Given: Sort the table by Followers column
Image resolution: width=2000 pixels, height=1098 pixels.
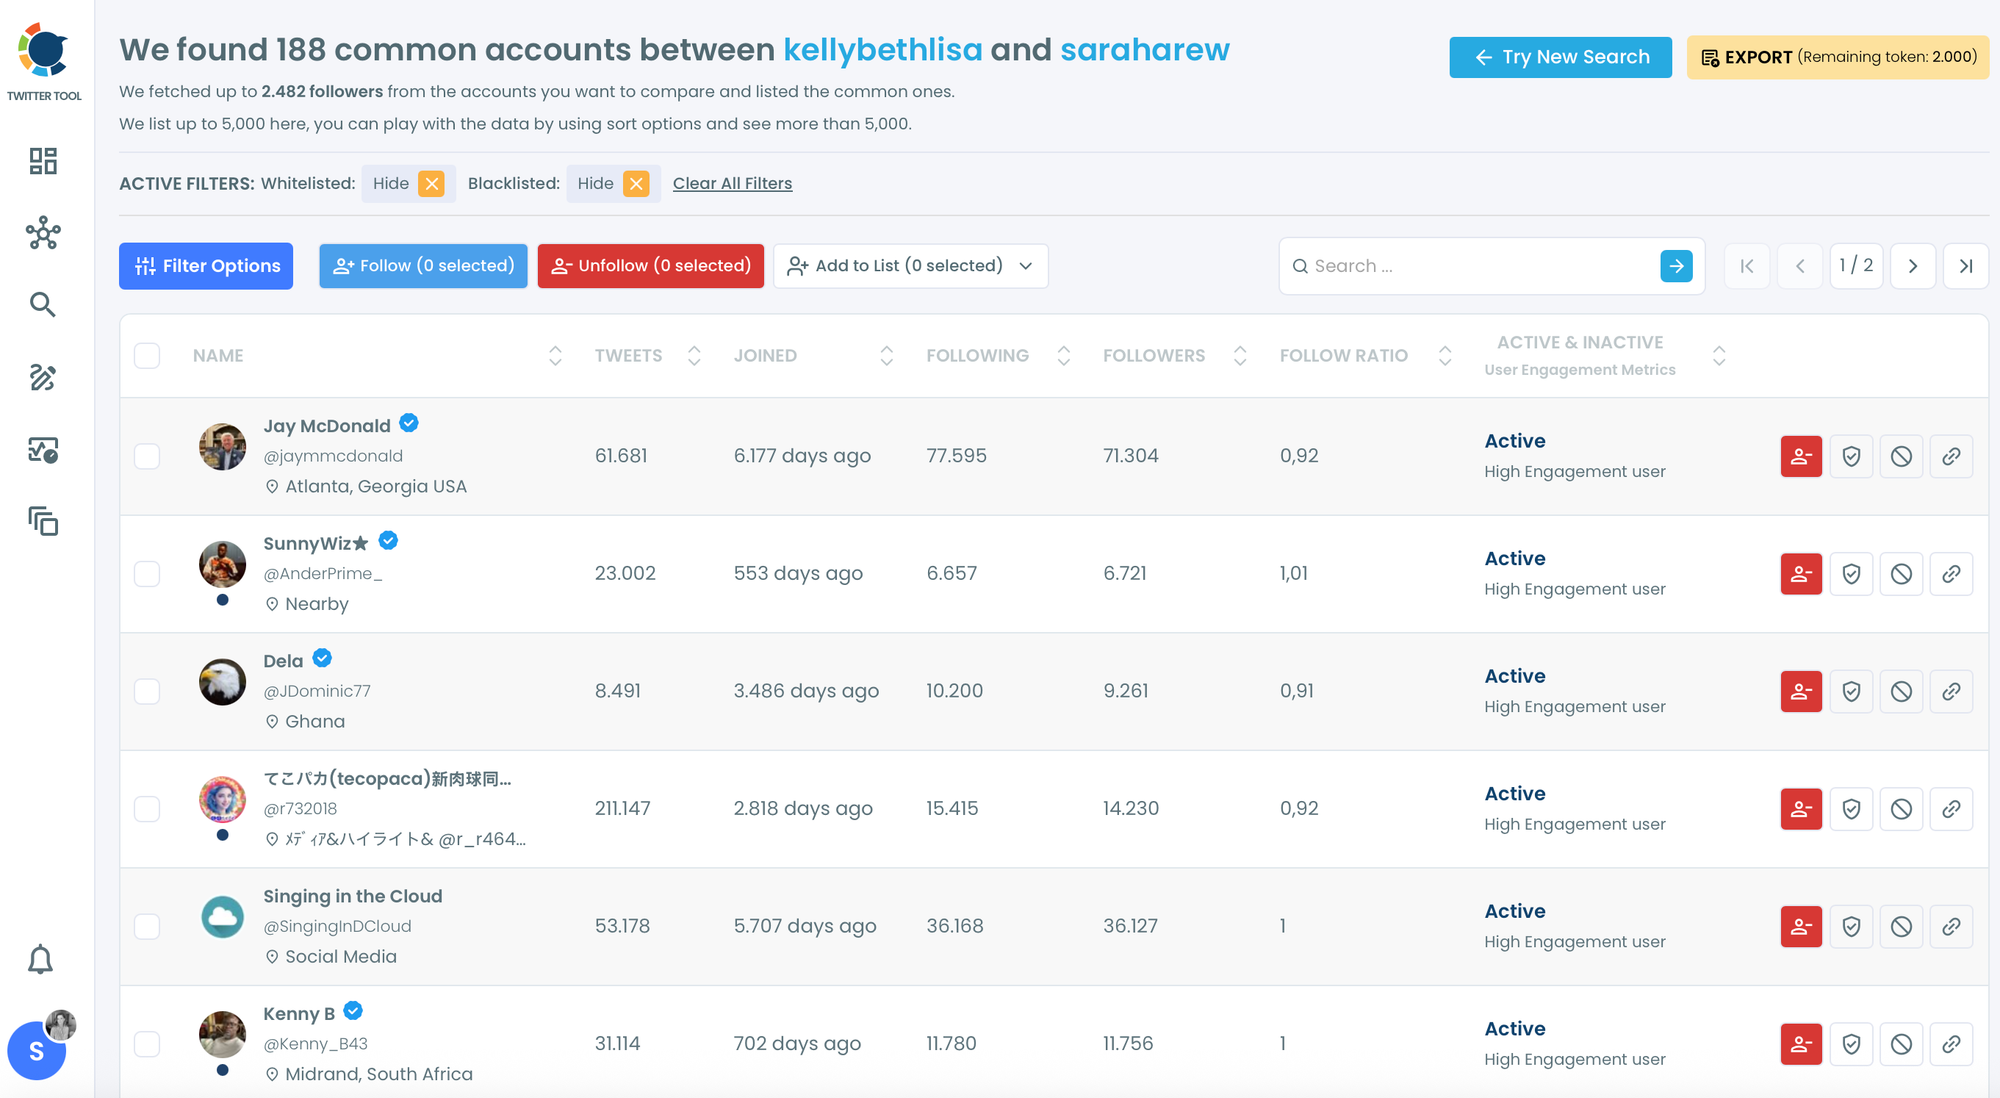Looking at the screenshot, I should click(x=1239, y=355).
